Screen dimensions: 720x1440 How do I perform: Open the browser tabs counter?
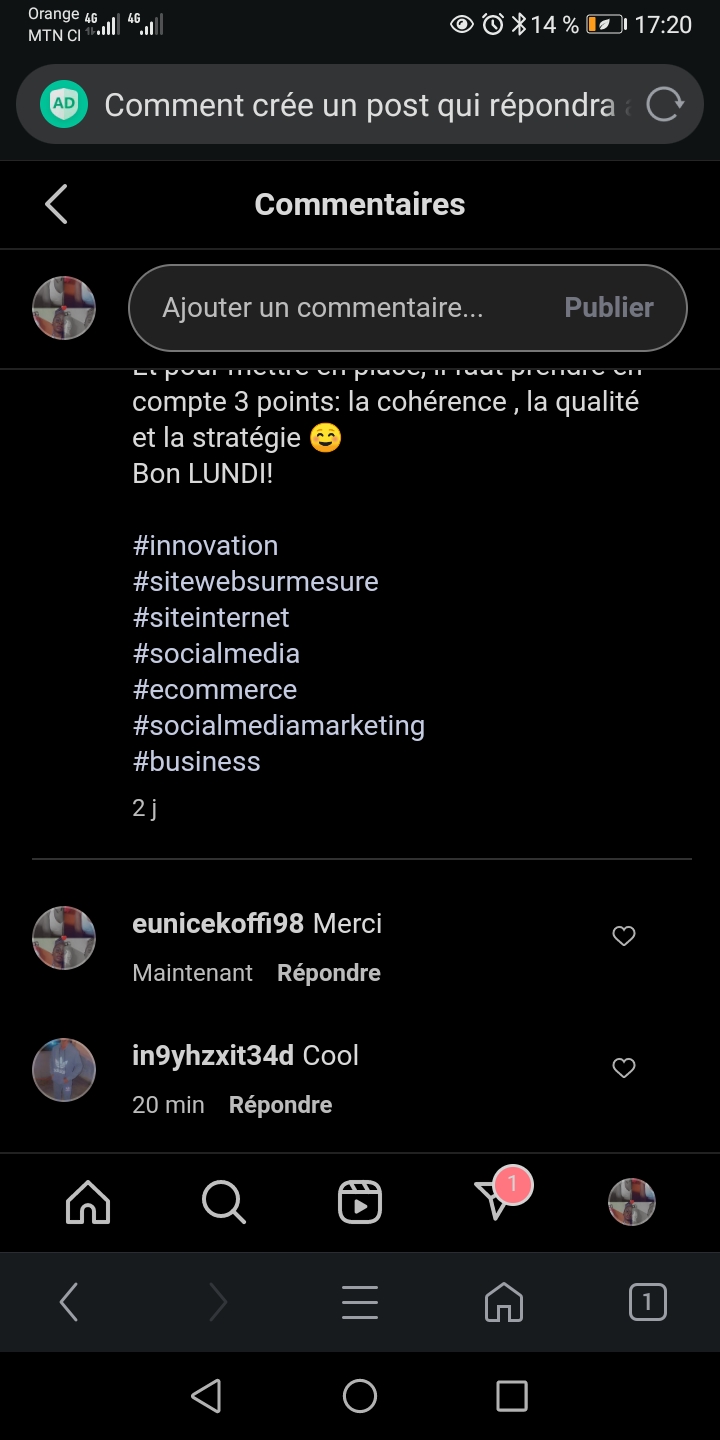[x=647, y=1302]
